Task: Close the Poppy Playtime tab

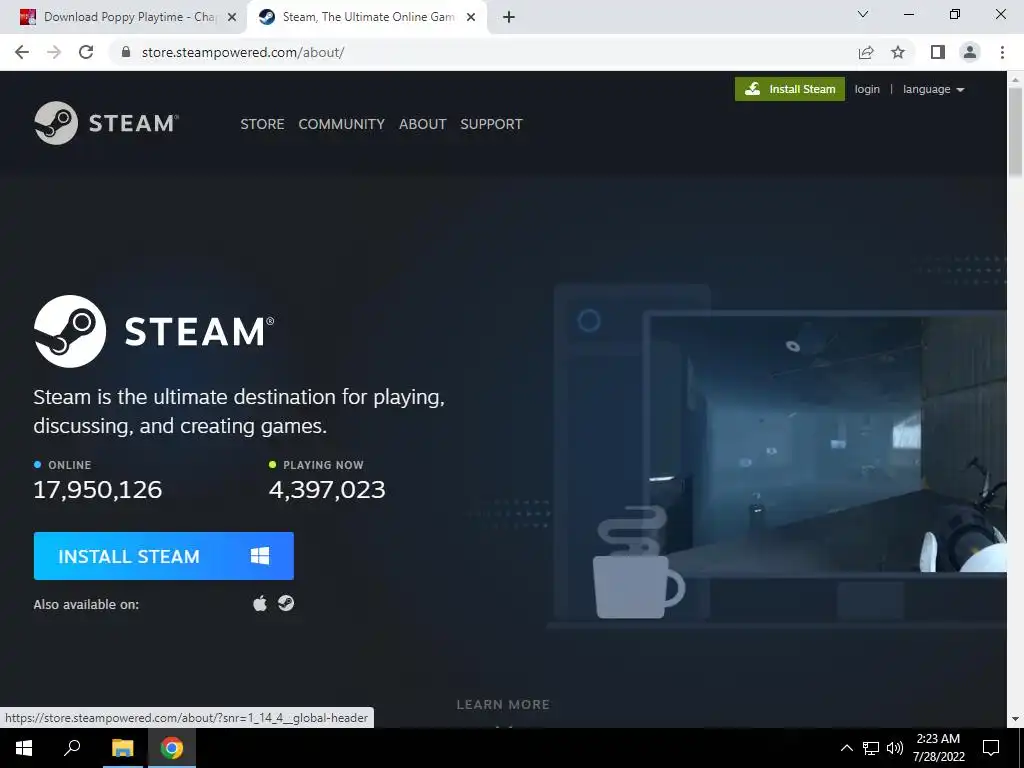Action: 232,17
